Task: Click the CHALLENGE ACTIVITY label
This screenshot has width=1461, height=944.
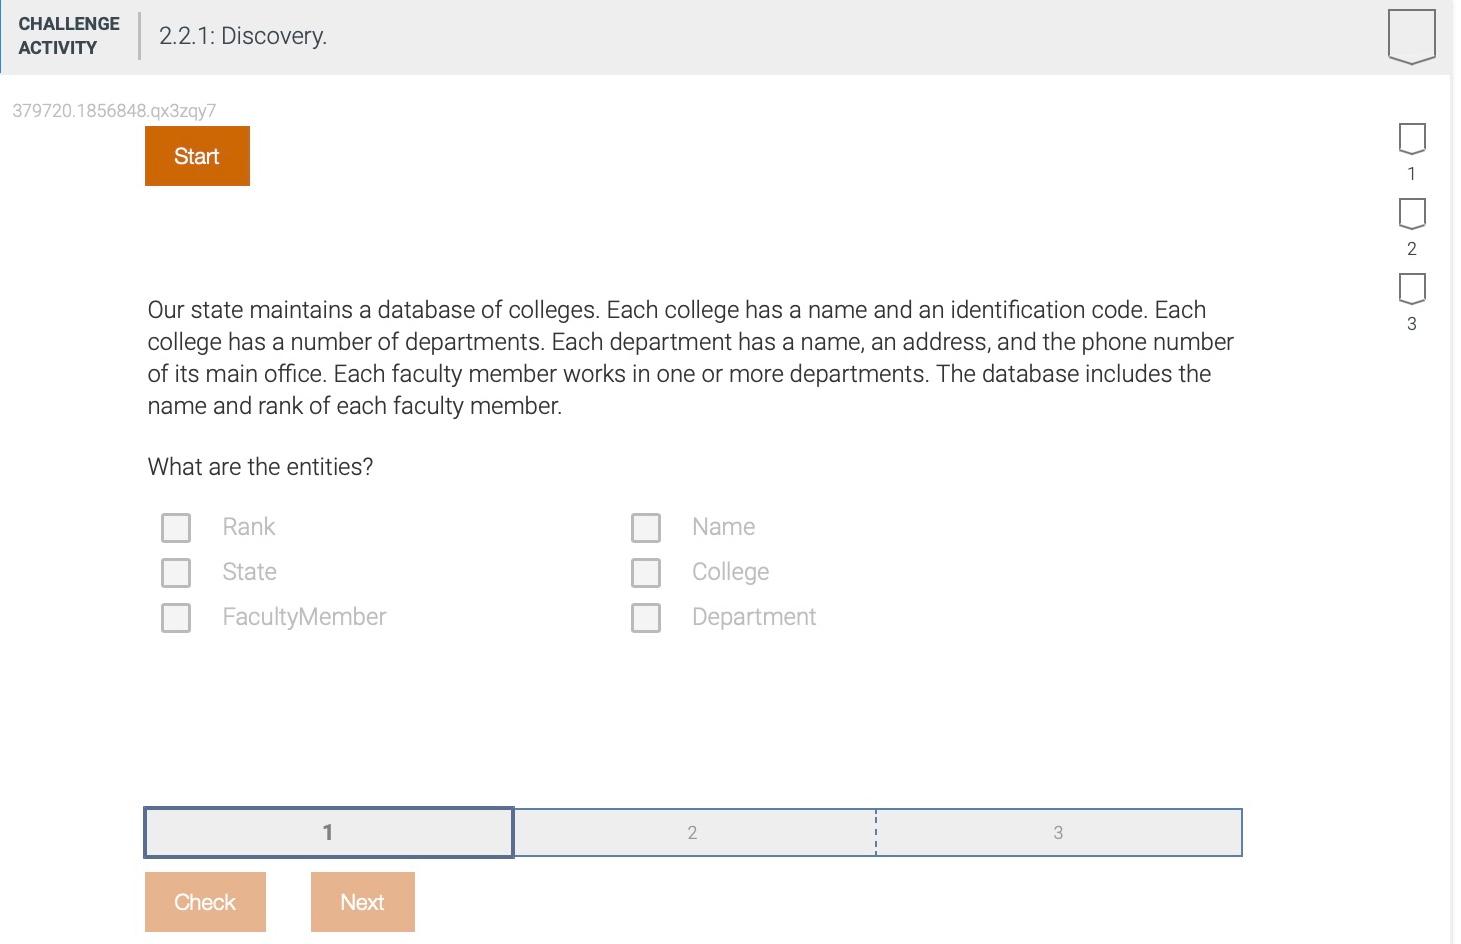Action: 68,34
